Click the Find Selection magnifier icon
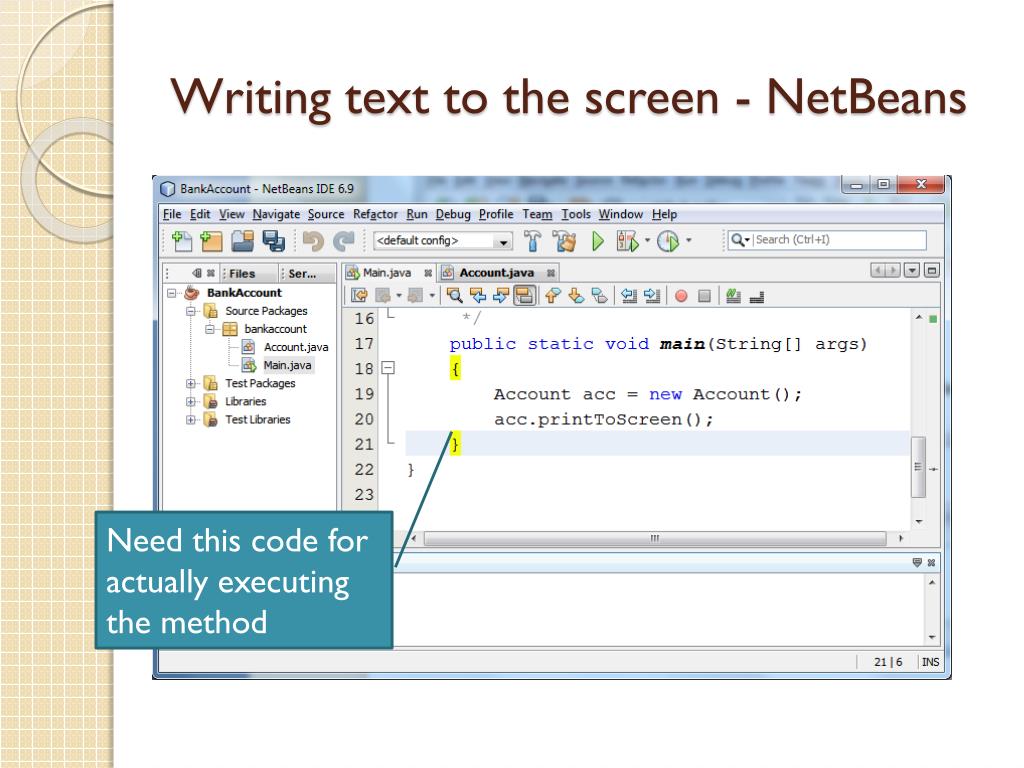Viewport: 1024px width, 768px height. point(455,296)
